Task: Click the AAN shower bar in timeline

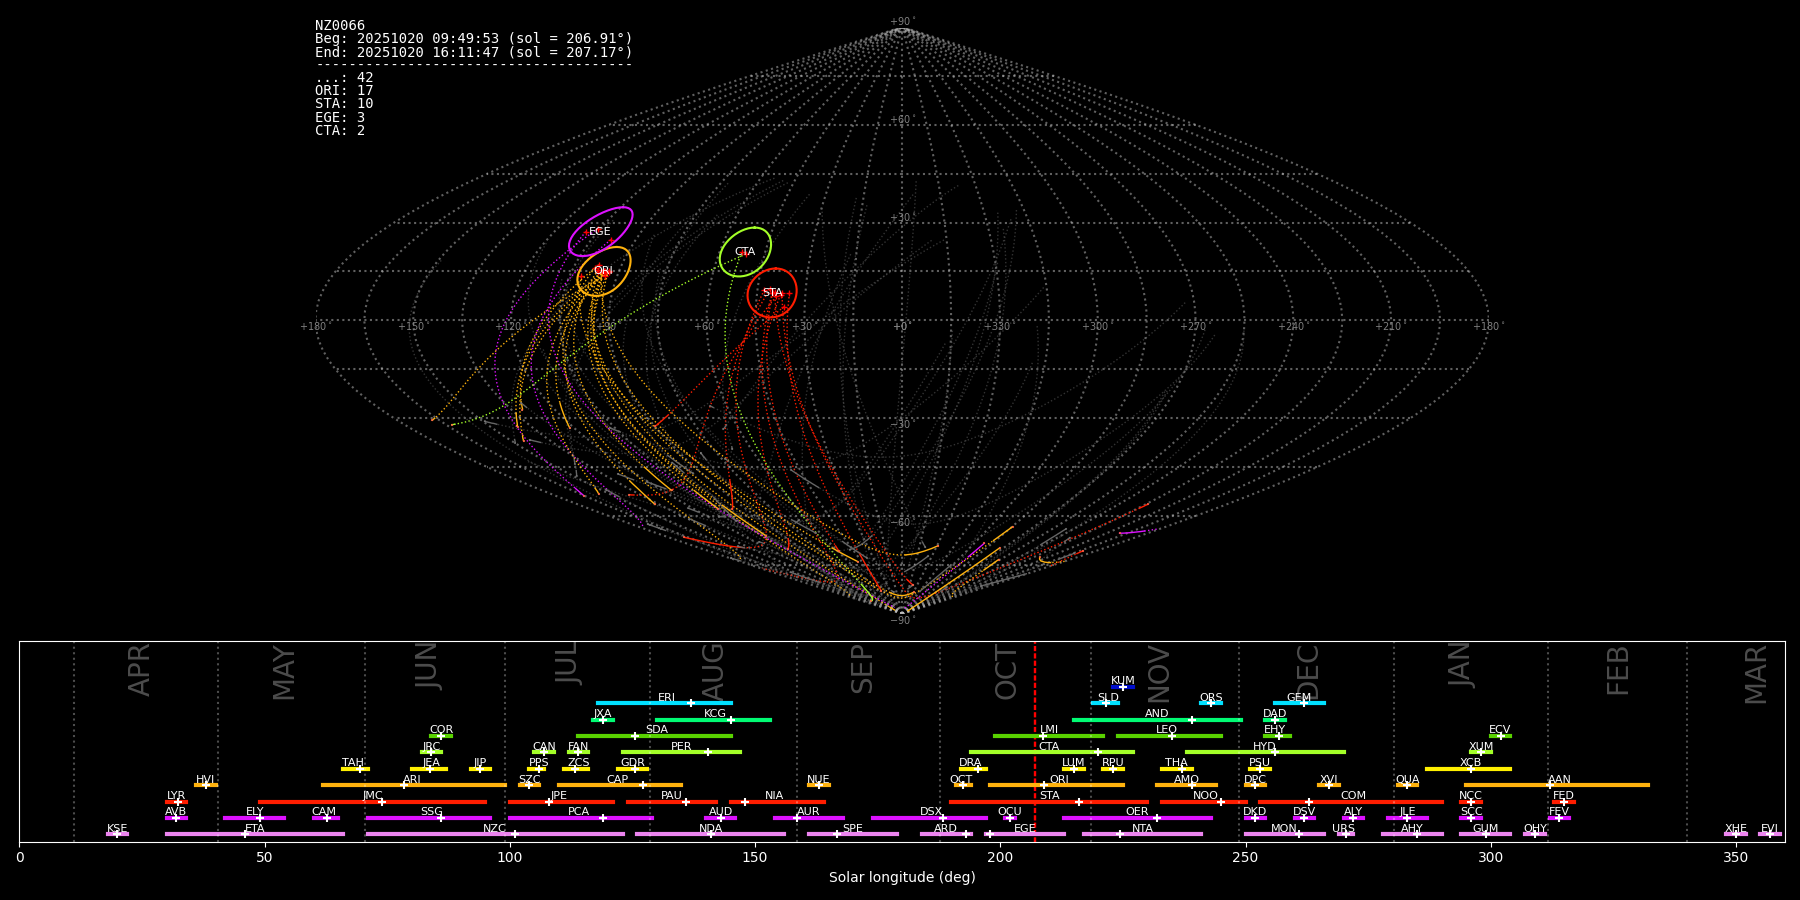Action: 1556,785
